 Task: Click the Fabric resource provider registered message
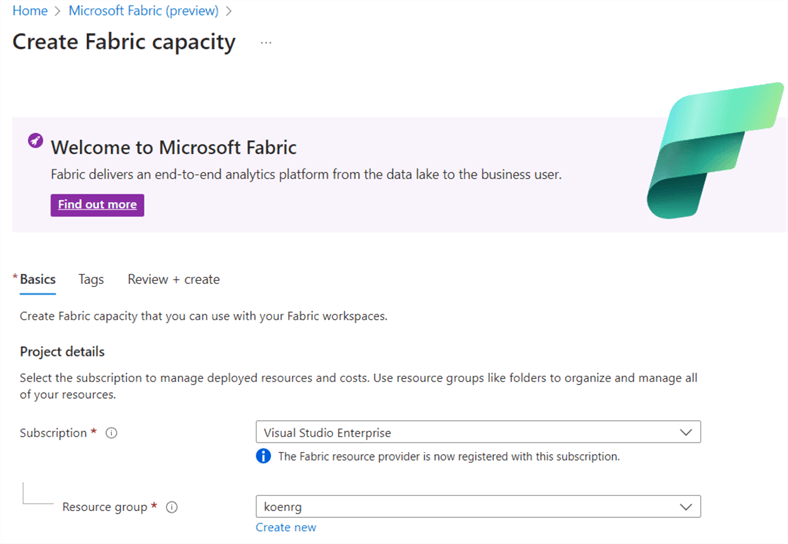[x=448, y=457]
